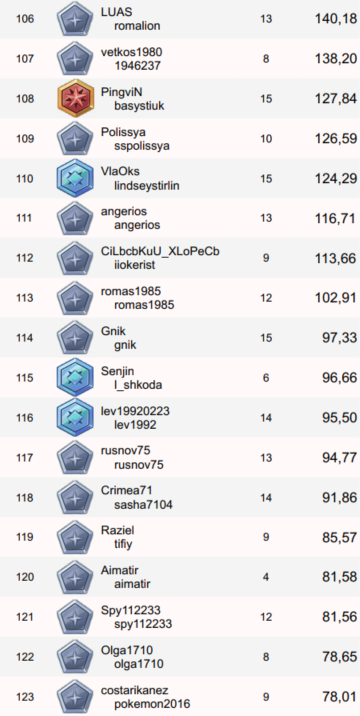The height and width of the screenshot is (716, 360).
Task: Click the badge icon next to vetkos1980
Action: pos(75,58)
